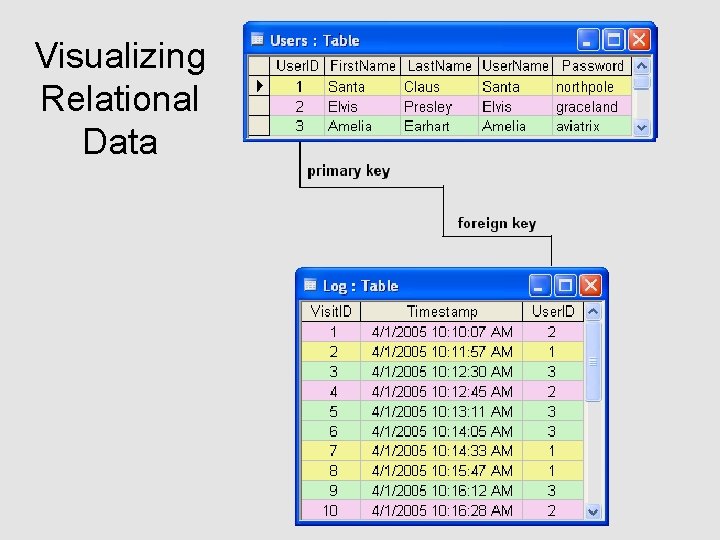Click the UserName cell in the Presley row

click(x=515, y=106)
